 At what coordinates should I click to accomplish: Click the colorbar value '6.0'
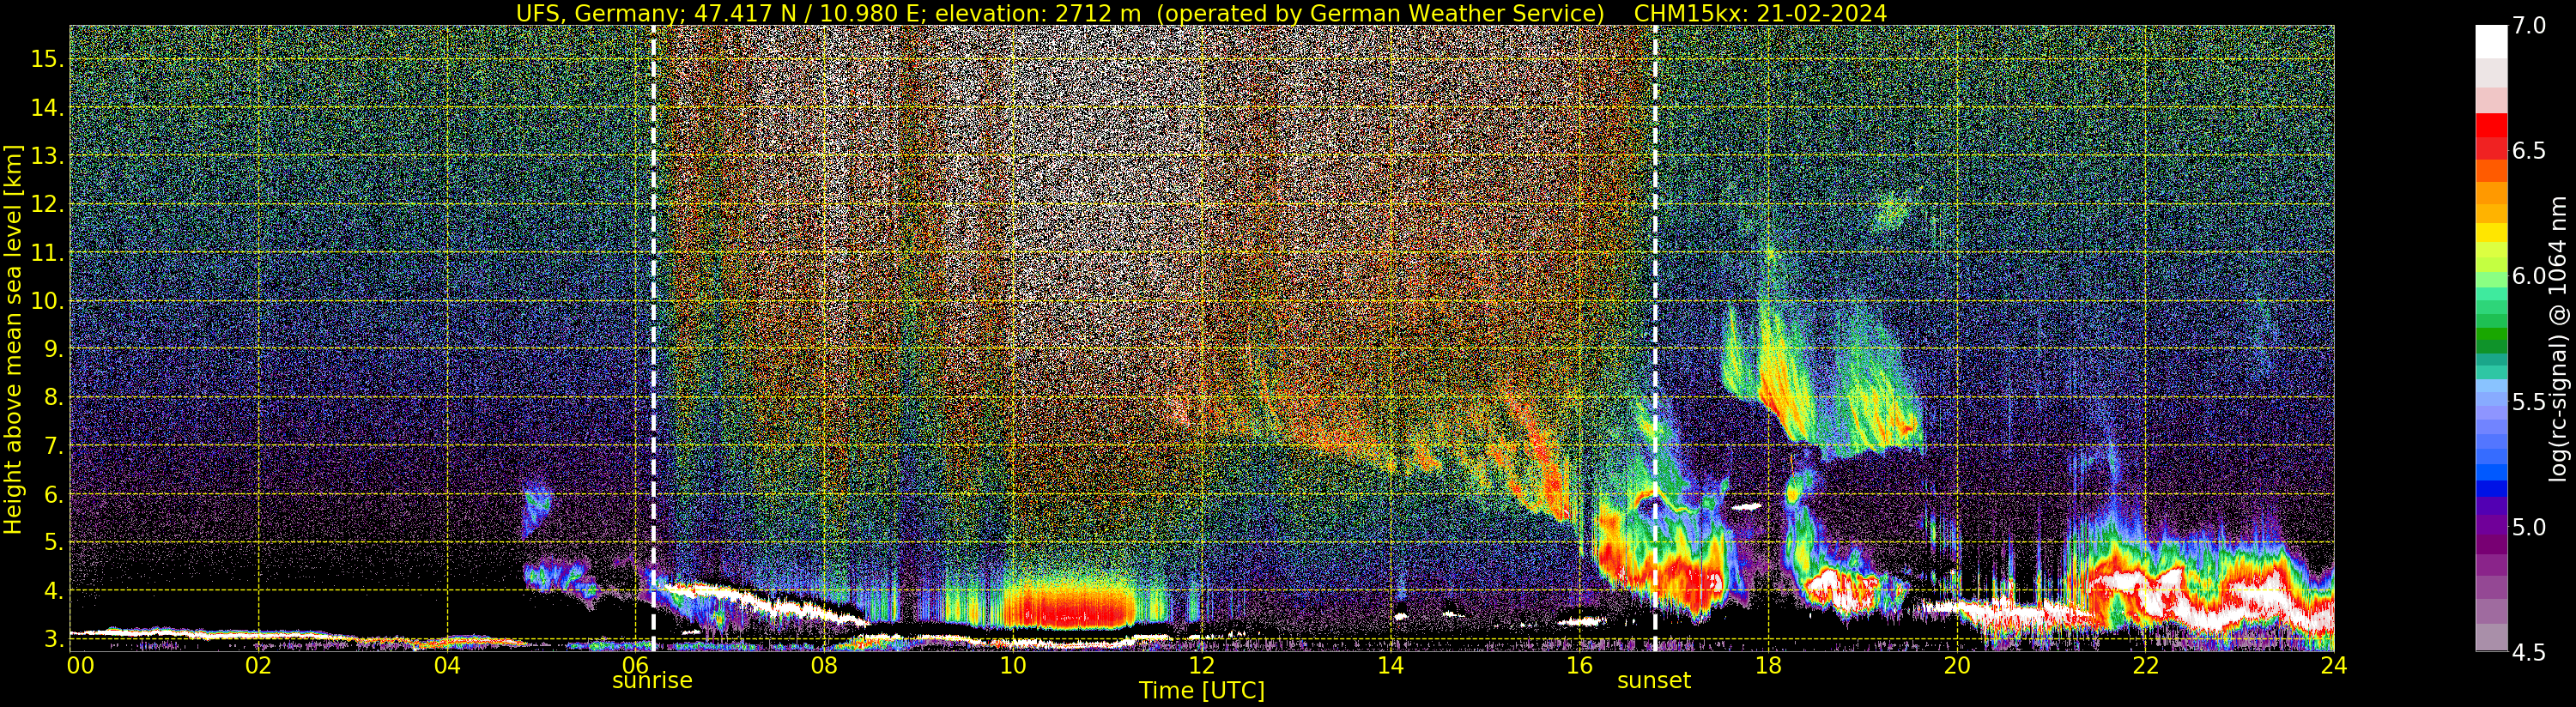tap(2529, 276)
